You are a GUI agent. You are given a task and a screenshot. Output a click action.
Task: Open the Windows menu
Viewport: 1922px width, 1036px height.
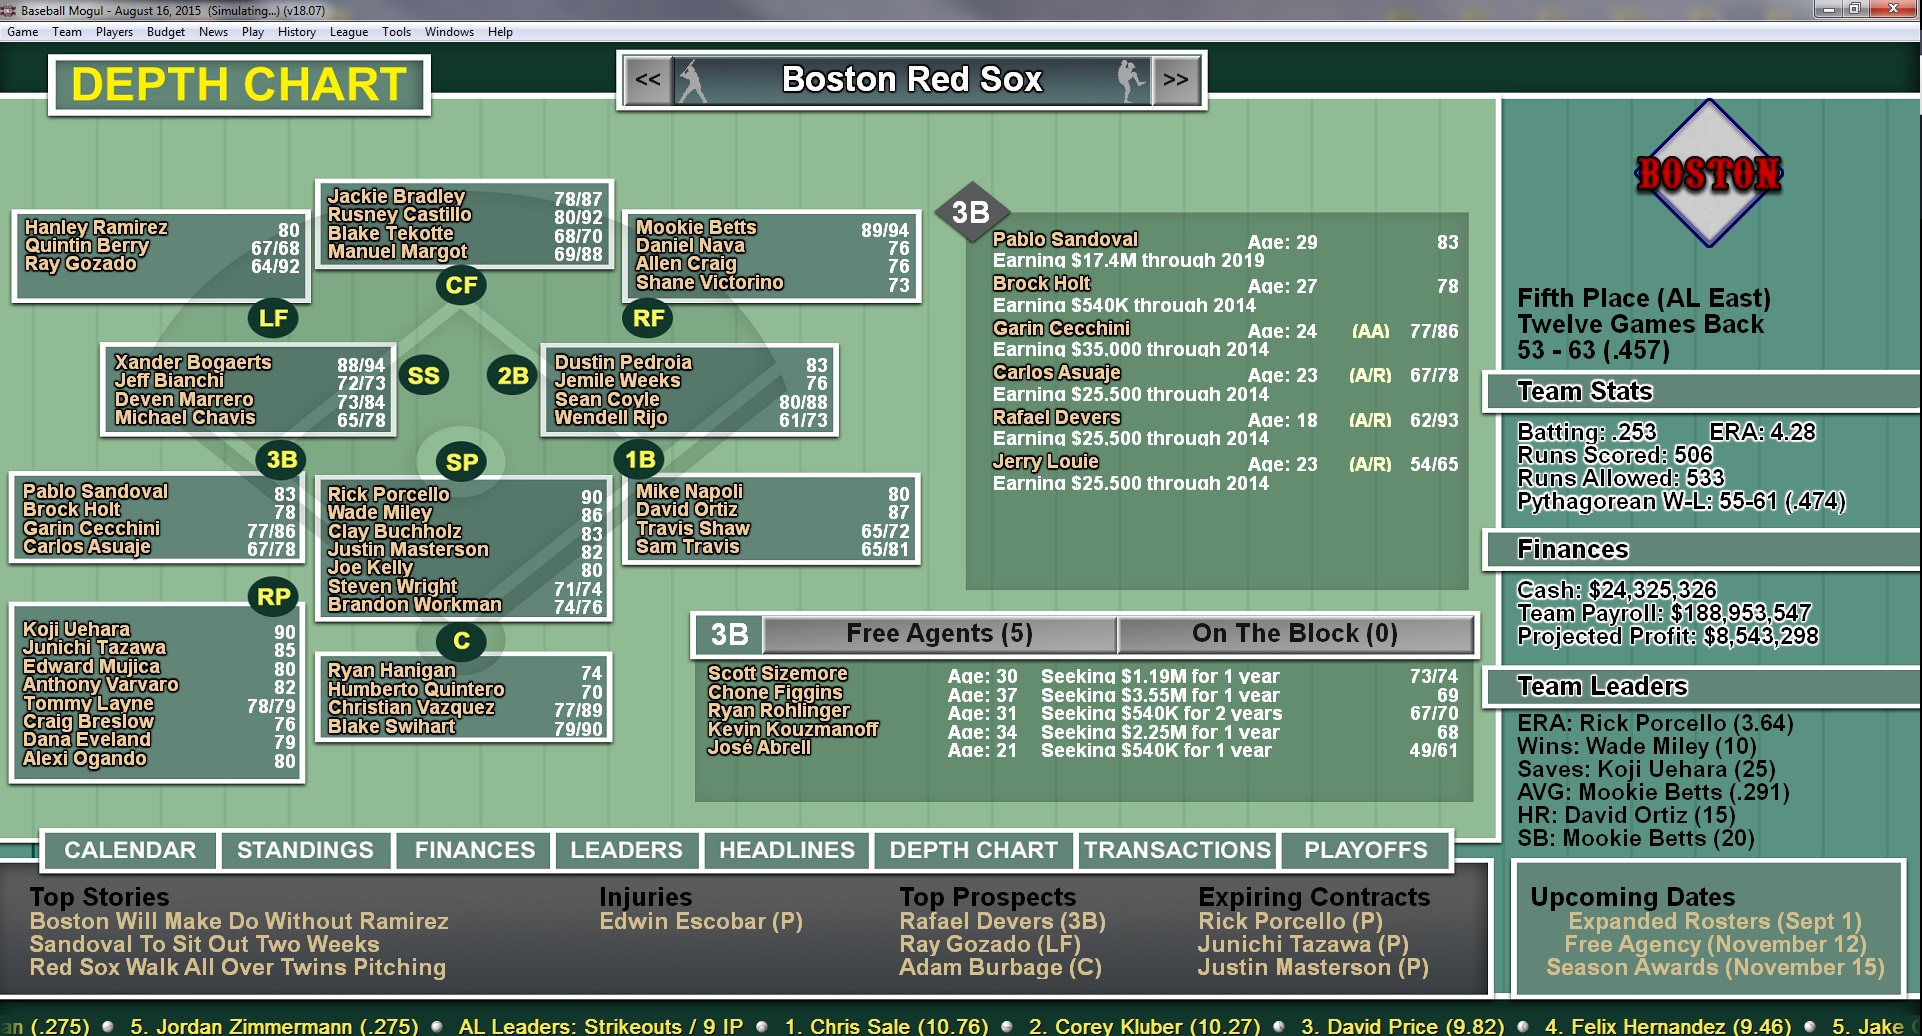(x=449, y=31)
